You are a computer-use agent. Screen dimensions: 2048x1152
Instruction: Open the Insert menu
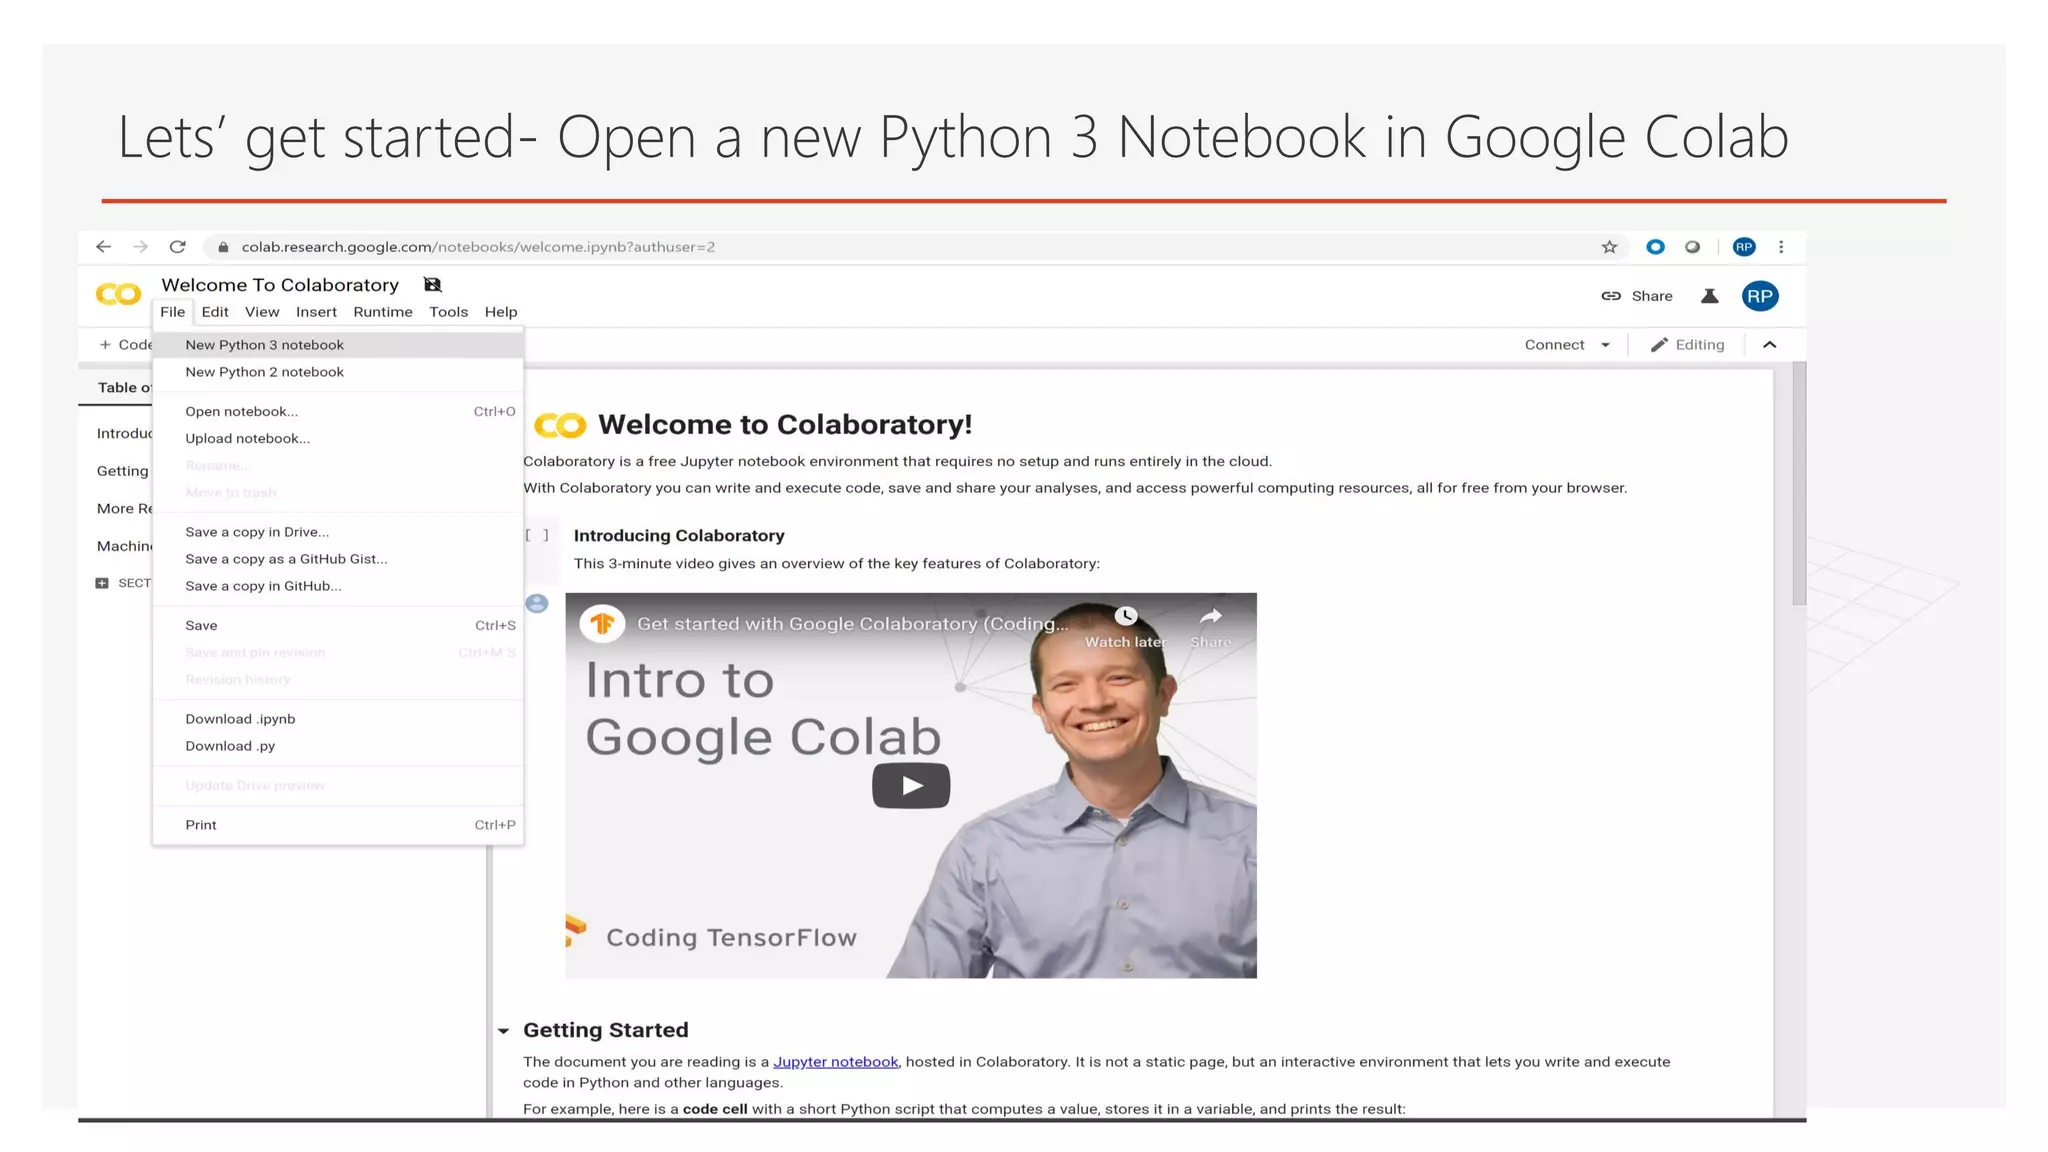(x=316, y=312)
